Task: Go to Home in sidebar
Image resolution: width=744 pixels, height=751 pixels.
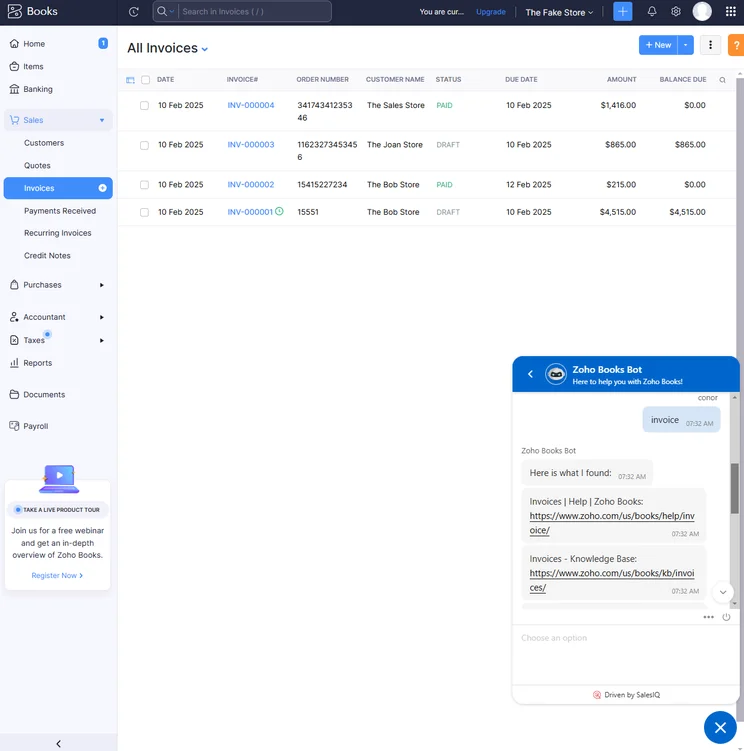Action: click(x=34, y=44)
